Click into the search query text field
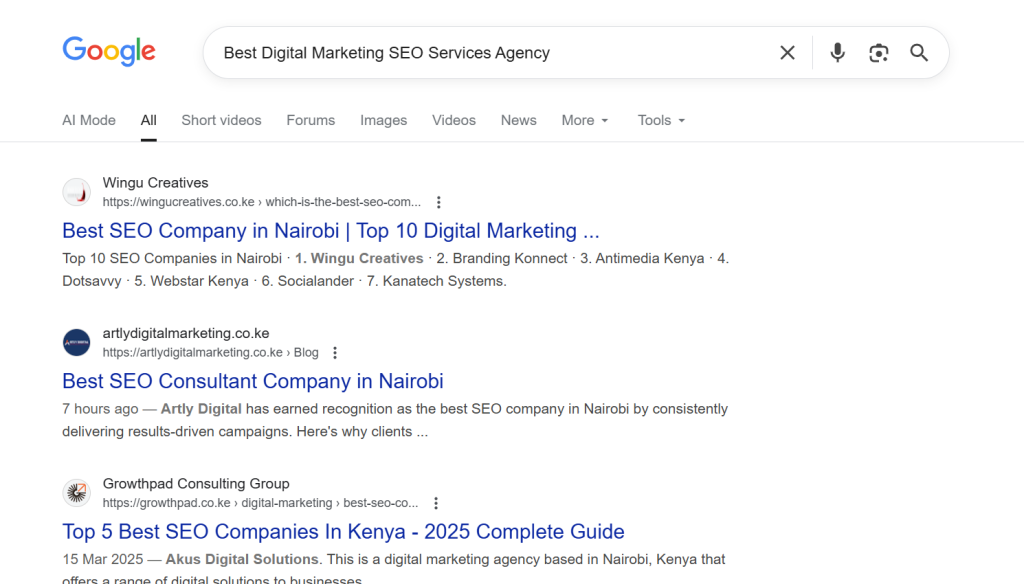The width and height of the screenshot is (1024, 584). click(480, 53)
